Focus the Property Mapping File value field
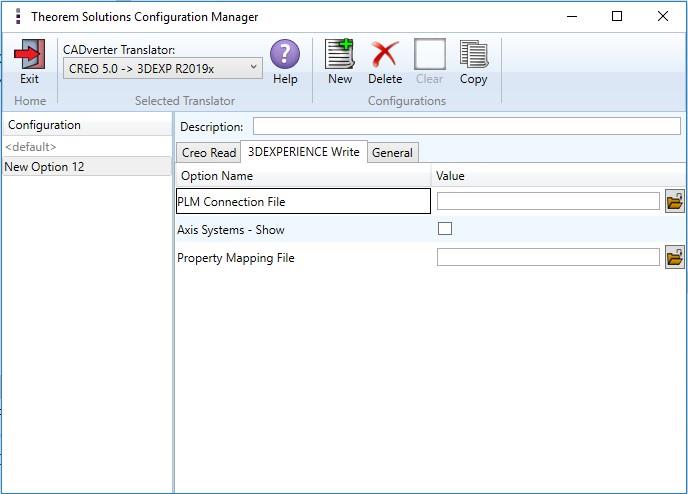 (x=548, y=257)
